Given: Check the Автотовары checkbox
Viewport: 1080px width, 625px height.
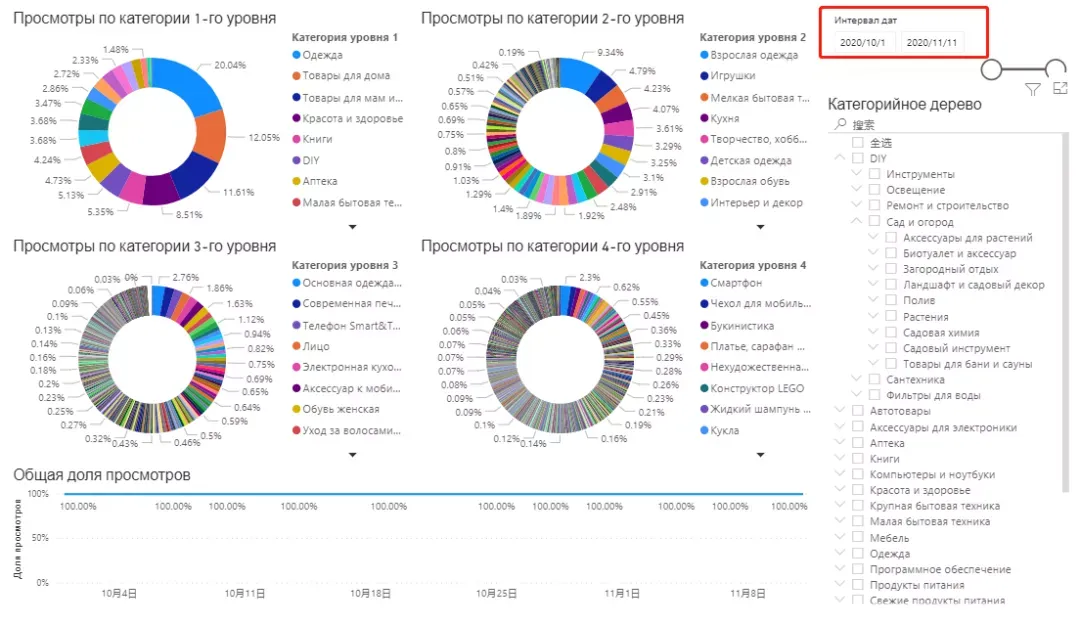Looking at the screenshot, I should [858, 411].
